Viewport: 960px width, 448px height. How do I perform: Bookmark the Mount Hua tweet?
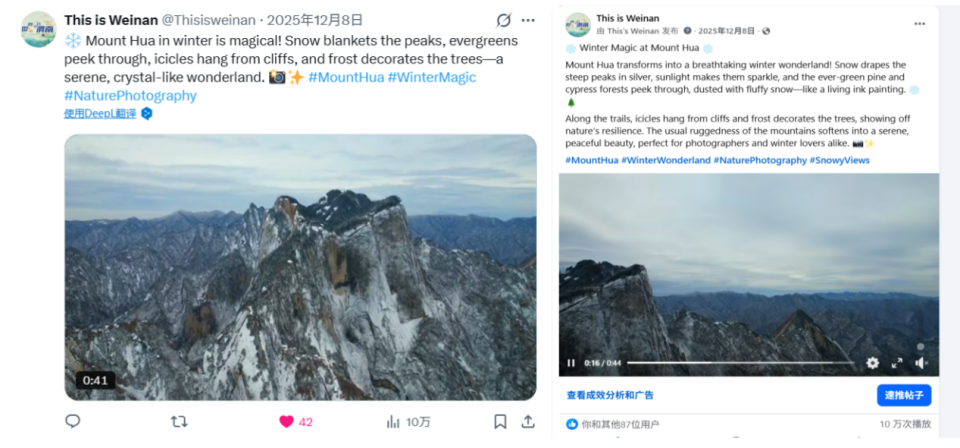[x=500, y=422]
